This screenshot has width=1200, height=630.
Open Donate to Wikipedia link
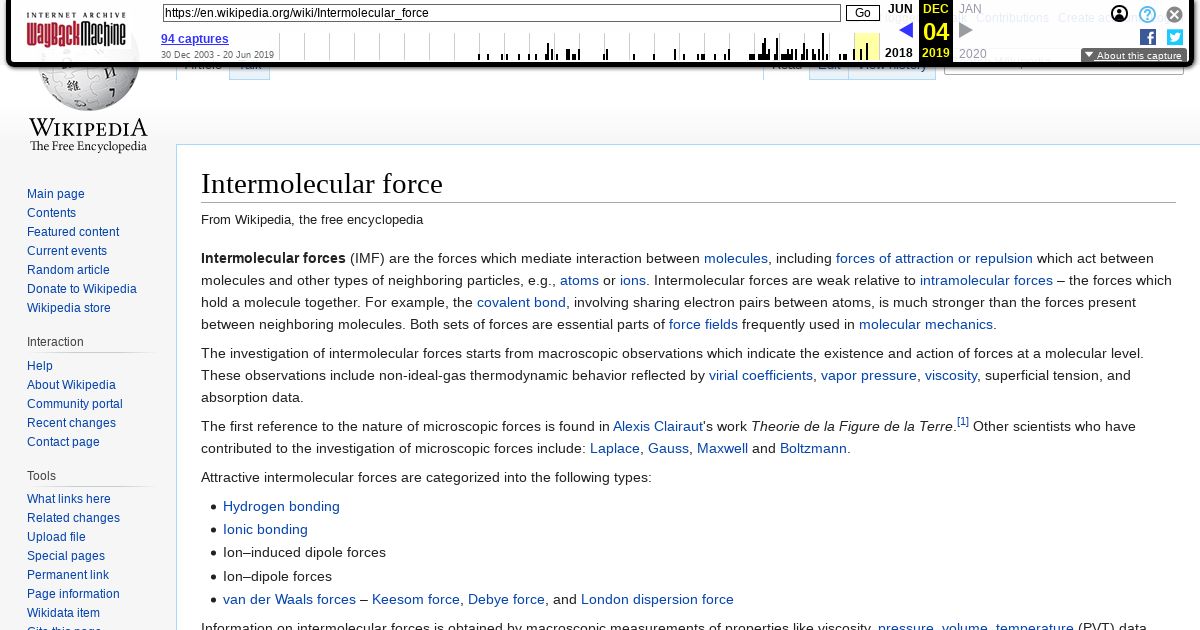(x=82, y=289)
